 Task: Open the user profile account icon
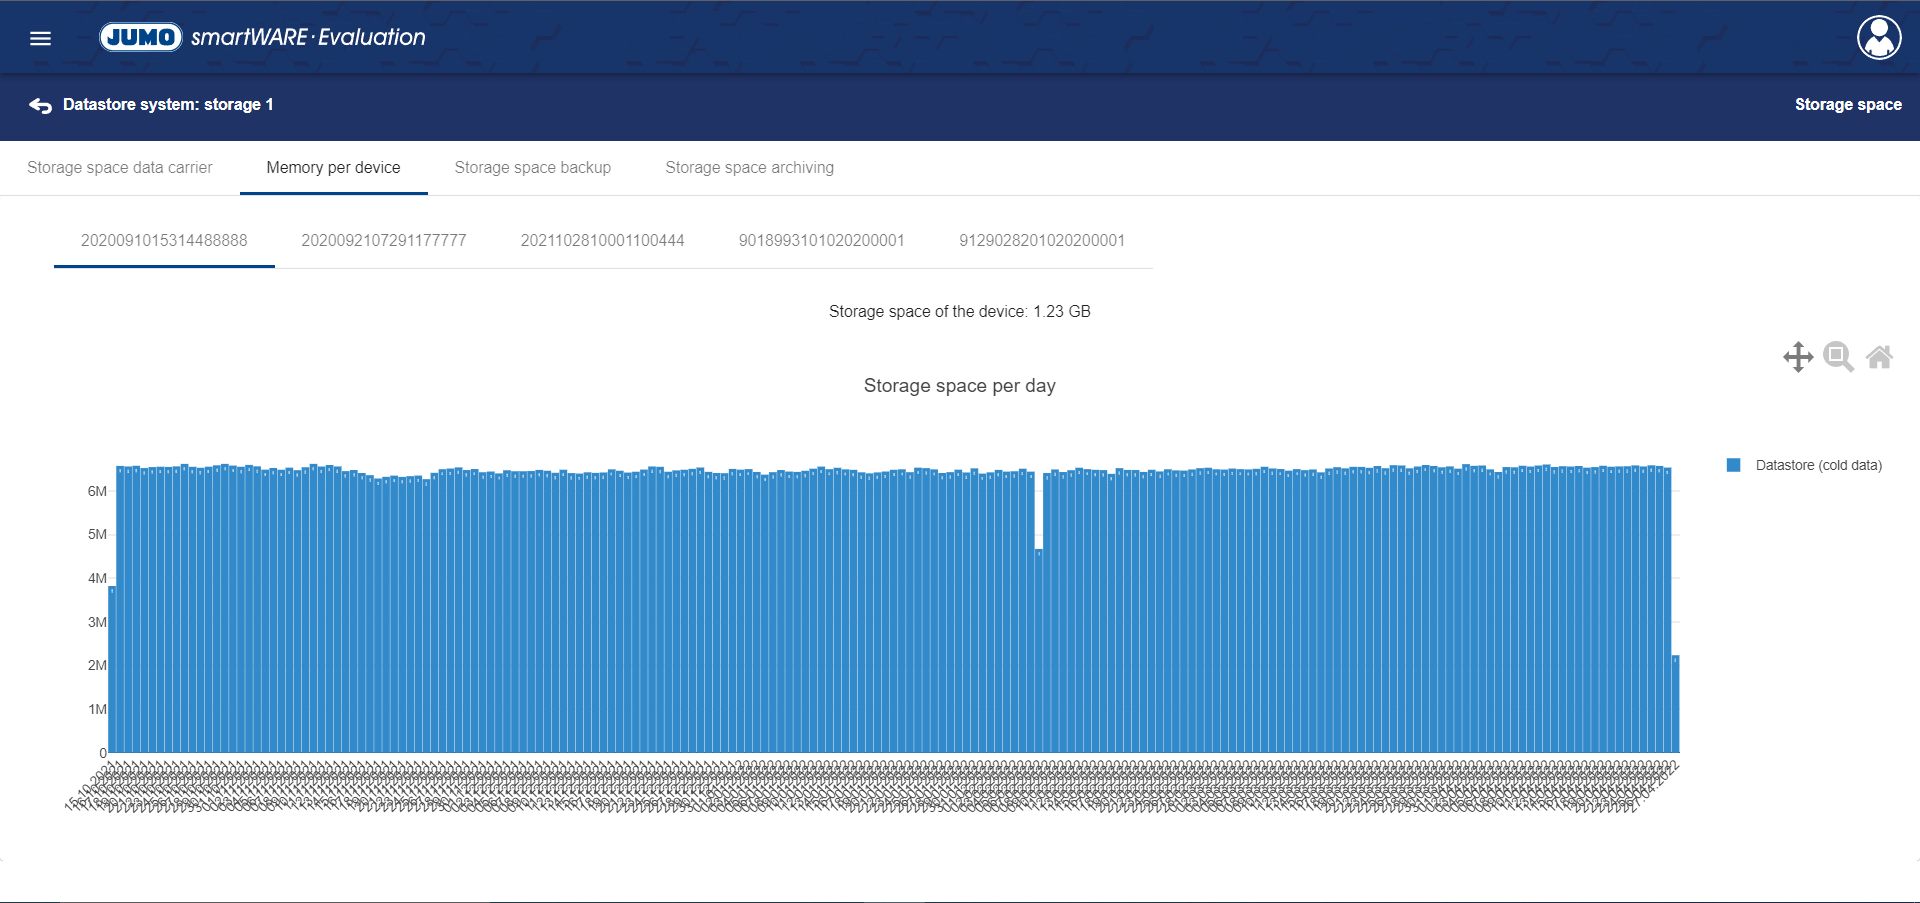[1878, 38]
